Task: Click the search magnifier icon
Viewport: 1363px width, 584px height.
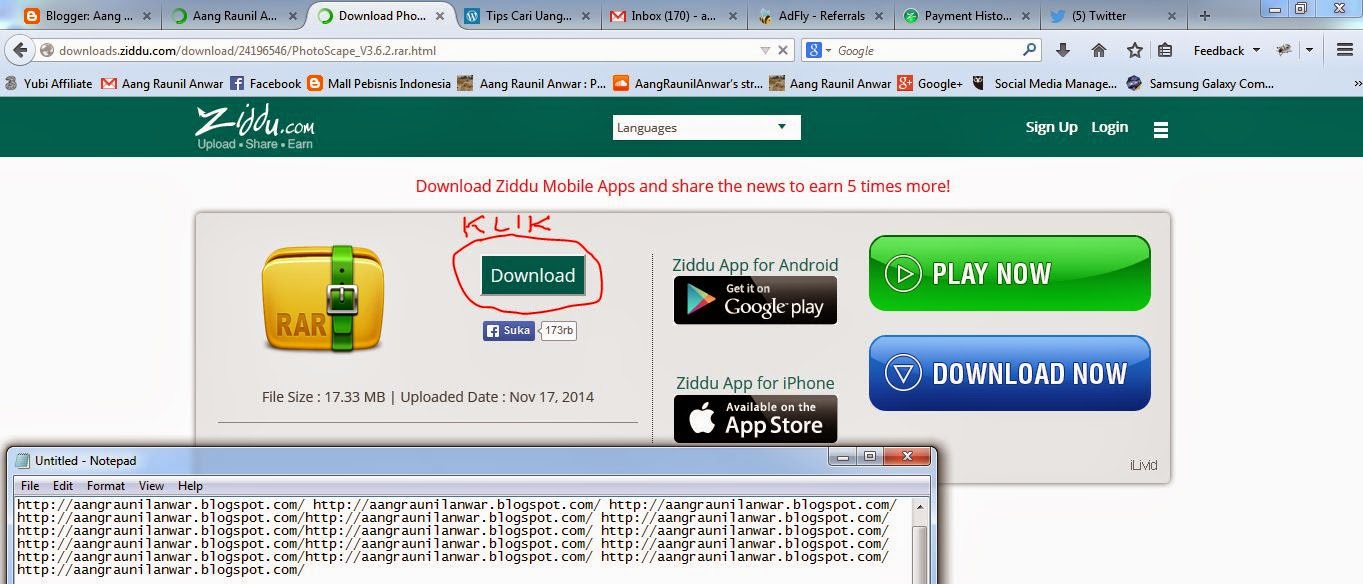Action: [1029, 50]
